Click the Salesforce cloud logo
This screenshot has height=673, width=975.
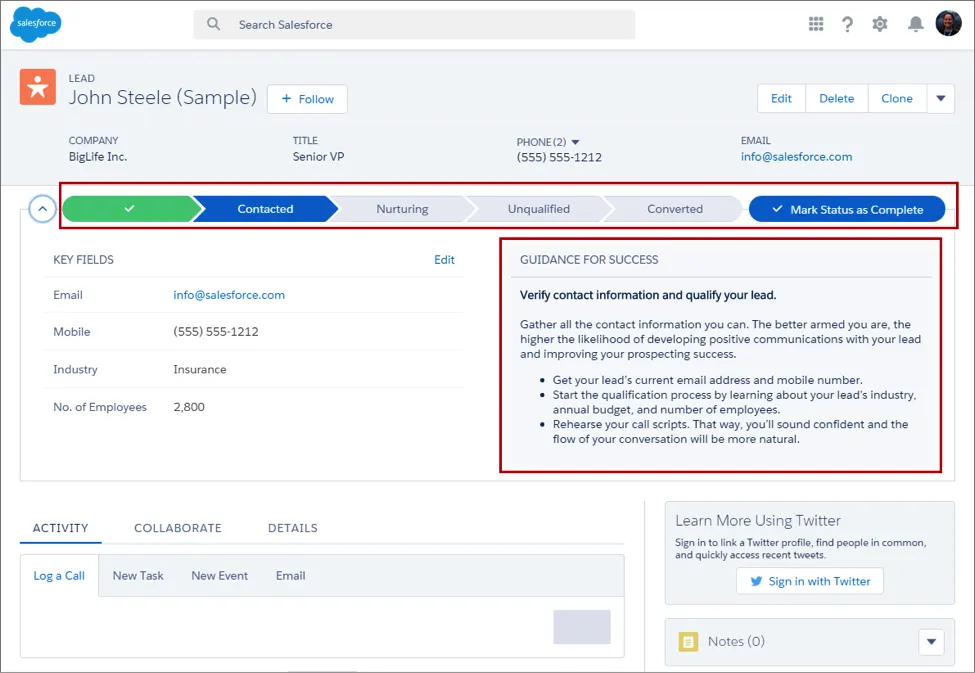tap(37, 24)
